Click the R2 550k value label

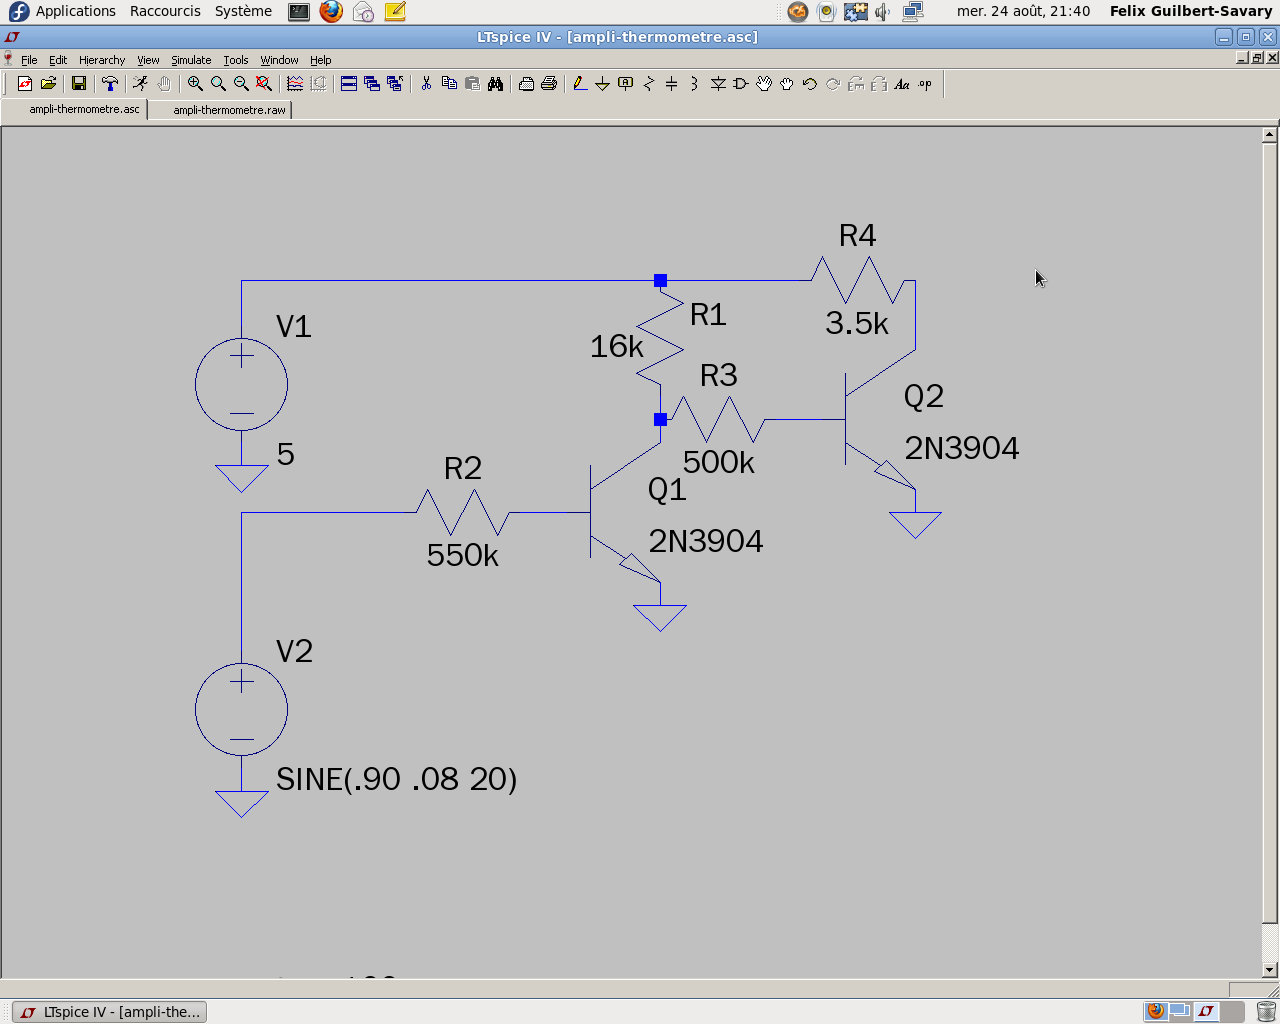[462, 555]
